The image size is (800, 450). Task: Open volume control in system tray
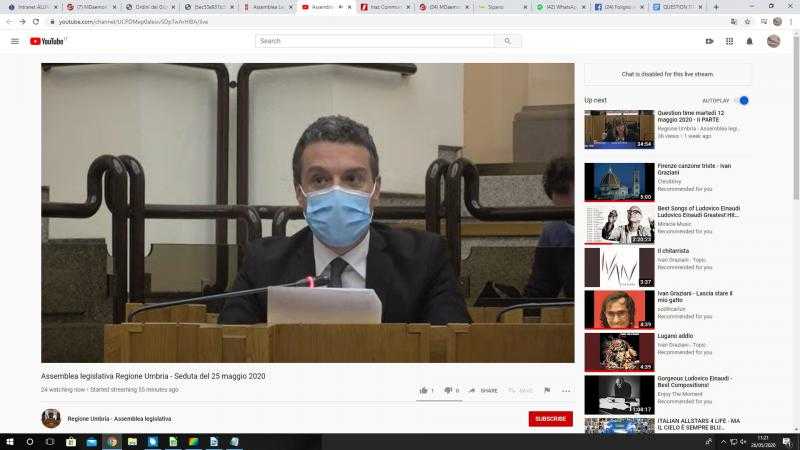743,442
